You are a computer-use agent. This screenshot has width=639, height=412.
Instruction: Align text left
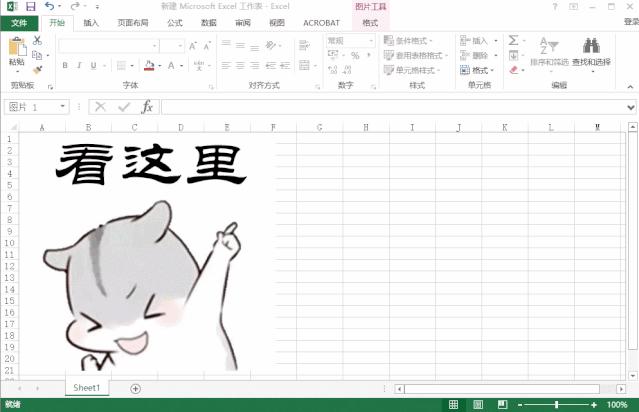226,65
